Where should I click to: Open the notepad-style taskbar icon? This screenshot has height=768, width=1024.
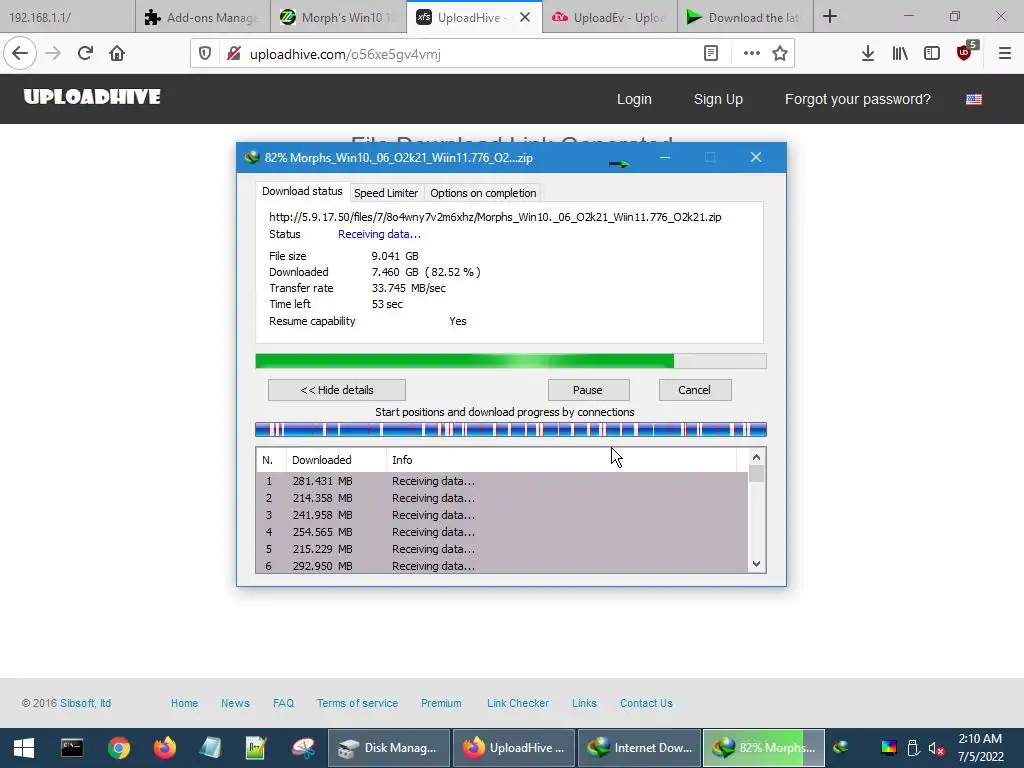point(210,748)
